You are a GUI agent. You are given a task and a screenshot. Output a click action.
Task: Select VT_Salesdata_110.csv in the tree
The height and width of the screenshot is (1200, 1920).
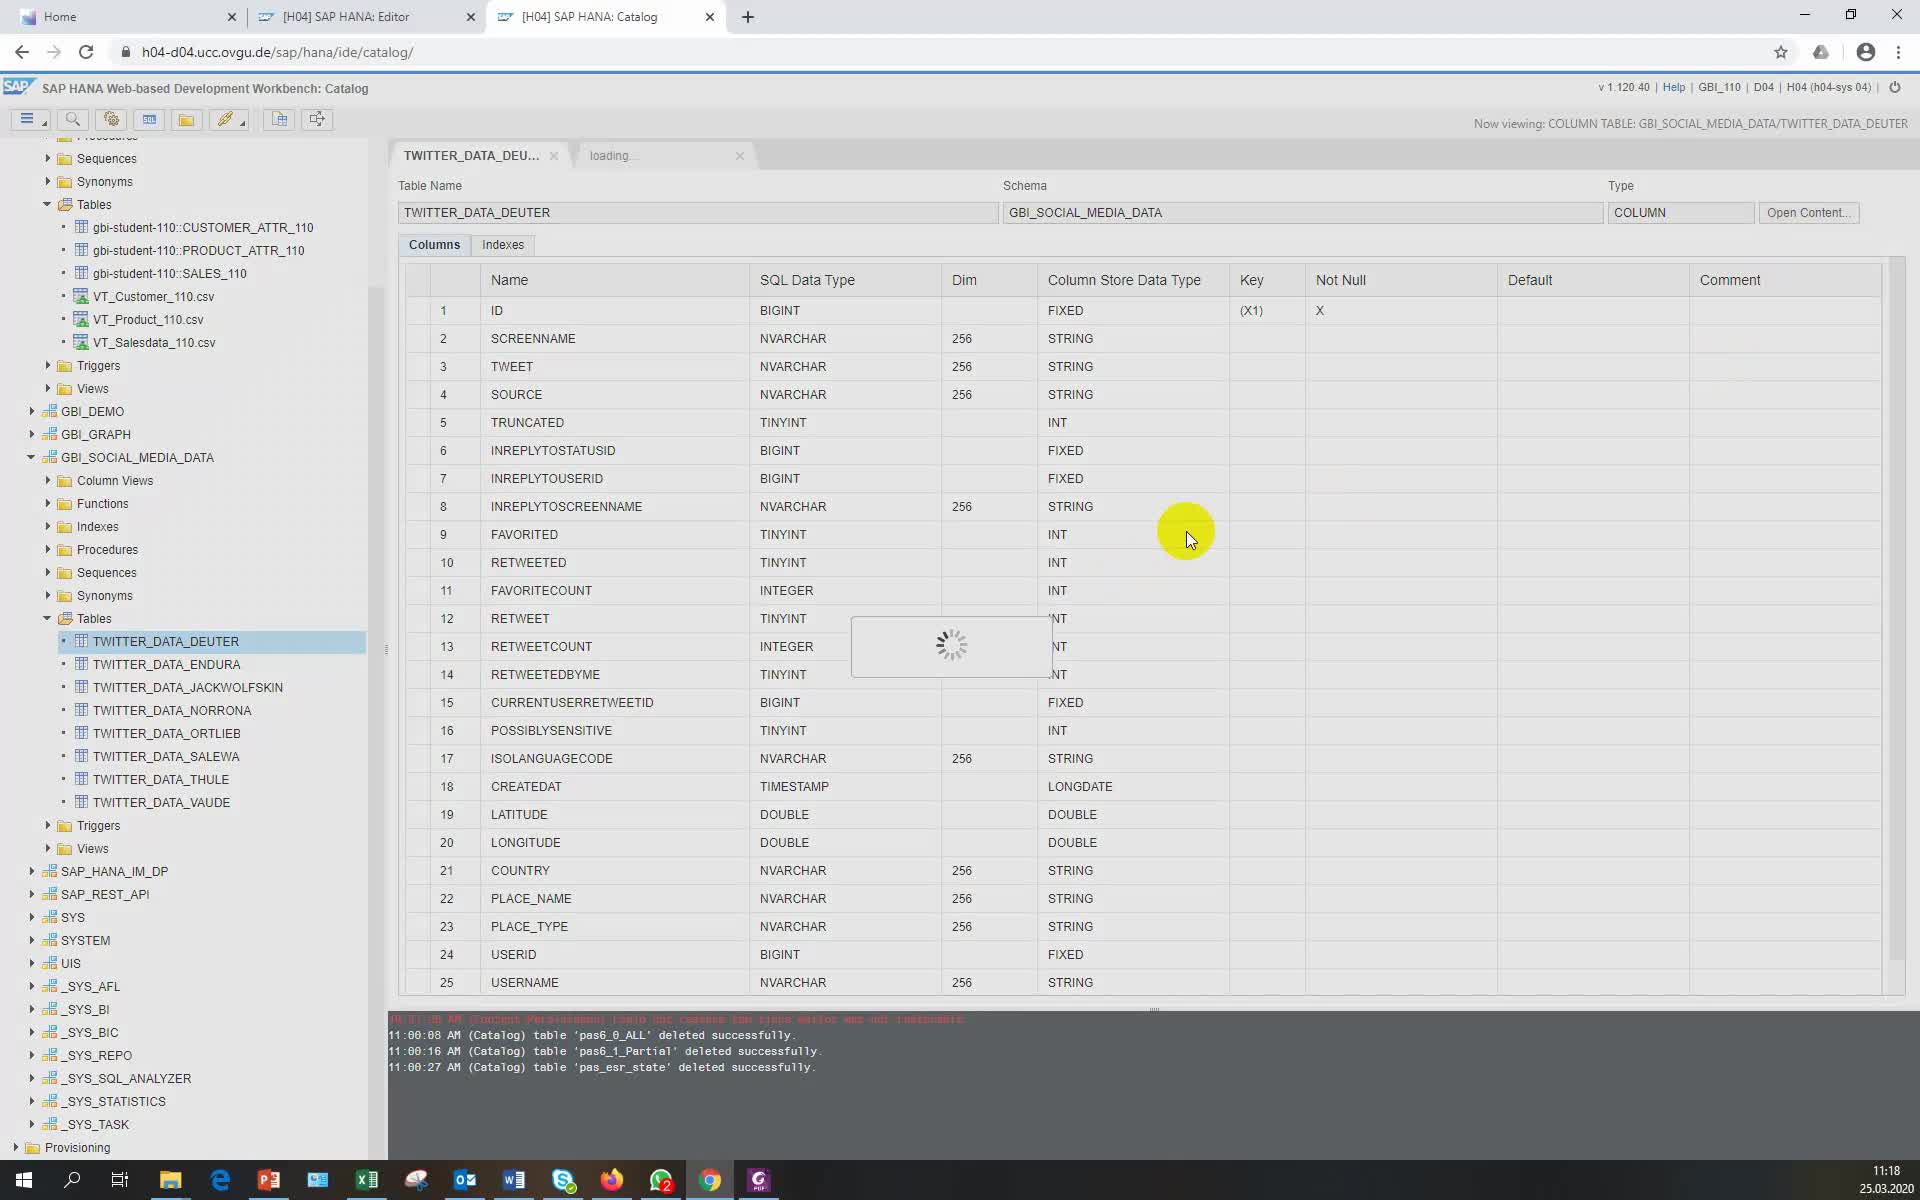(x=154, y=342)
